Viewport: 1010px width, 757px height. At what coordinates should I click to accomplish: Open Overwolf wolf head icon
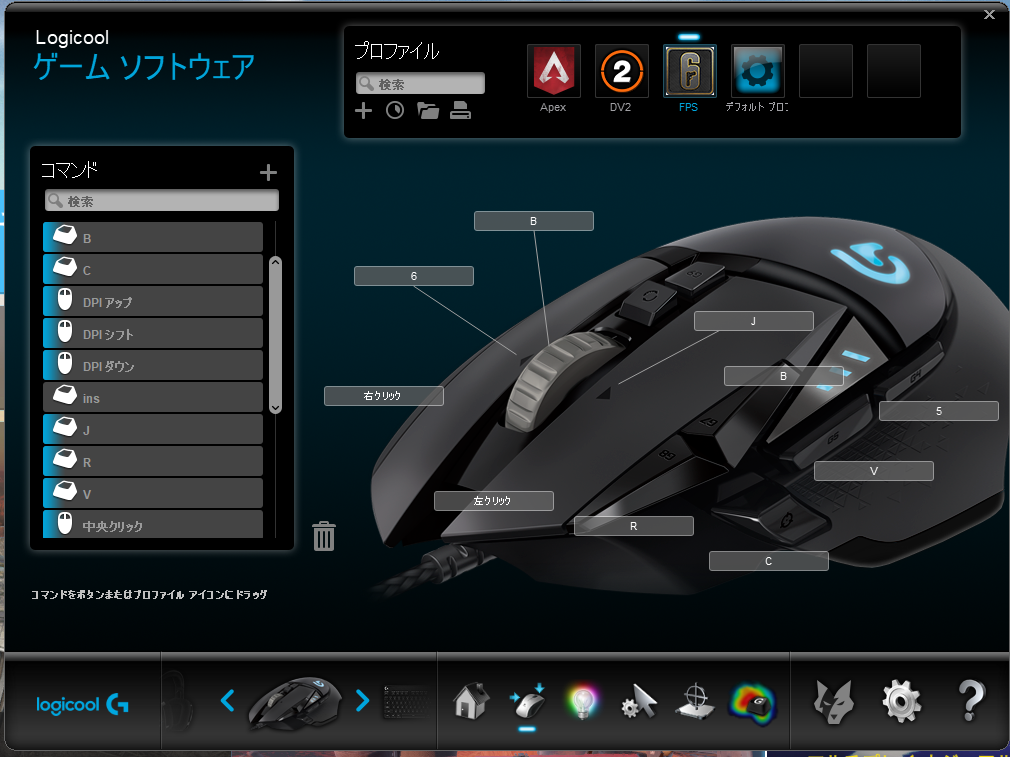[x=832, y=702]
